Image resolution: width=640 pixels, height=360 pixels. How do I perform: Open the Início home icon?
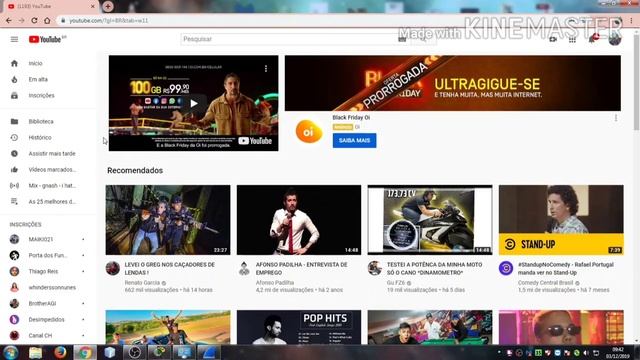[14, 63]
